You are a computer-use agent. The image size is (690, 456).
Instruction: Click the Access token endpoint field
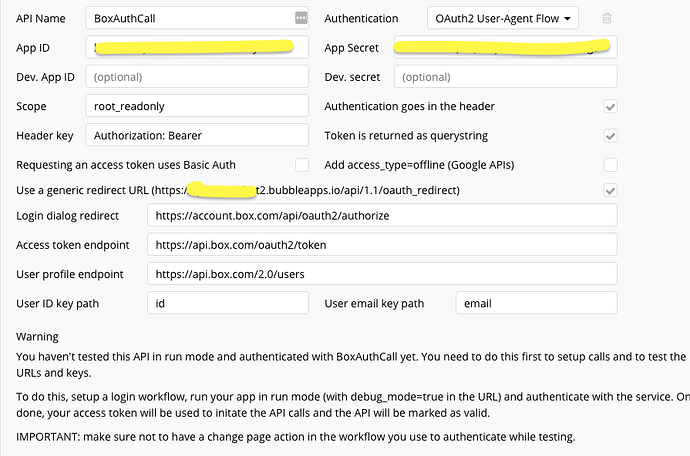[x=382, y=245]
